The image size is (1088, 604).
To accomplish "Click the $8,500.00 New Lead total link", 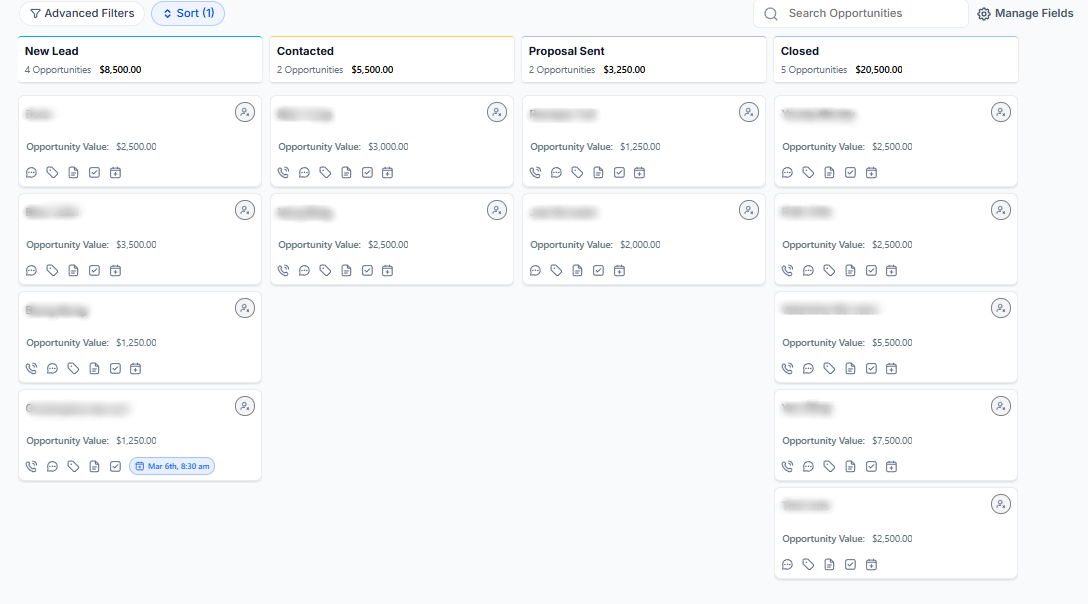I will pyautogui.click(x=120, y=71).
